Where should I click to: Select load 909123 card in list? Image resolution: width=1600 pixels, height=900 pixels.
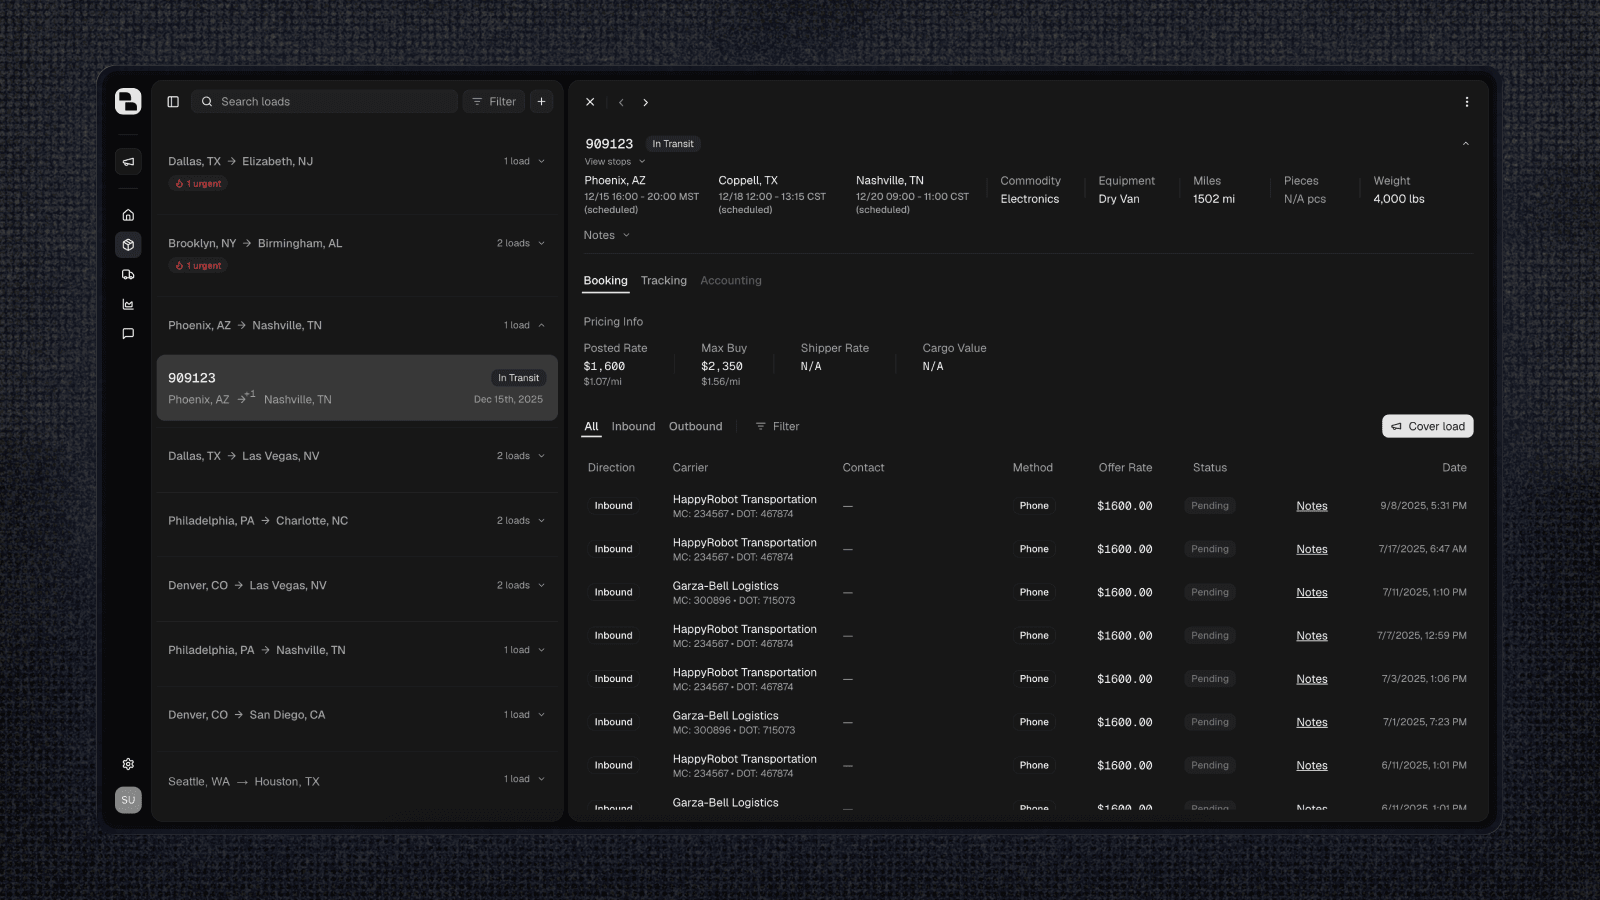pyautogui.click(x=357, y=388)
